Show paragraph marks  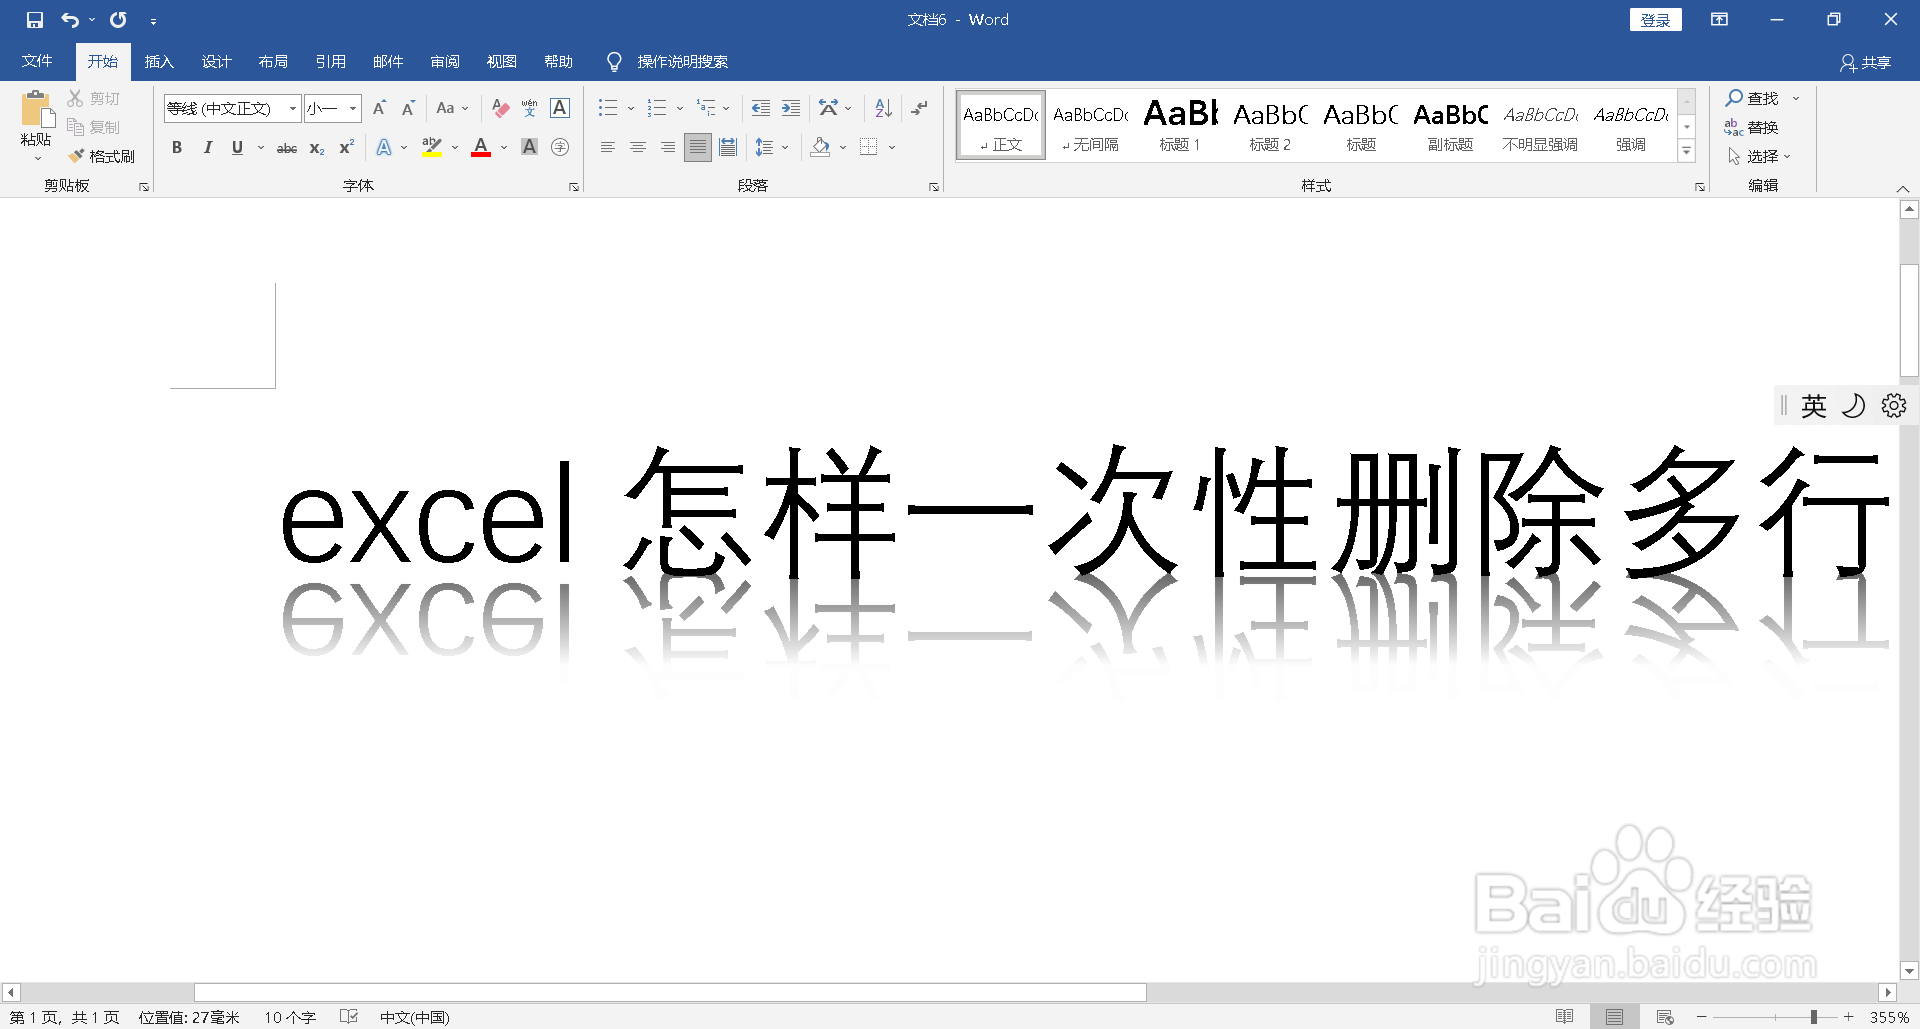(x=918, y=108)
